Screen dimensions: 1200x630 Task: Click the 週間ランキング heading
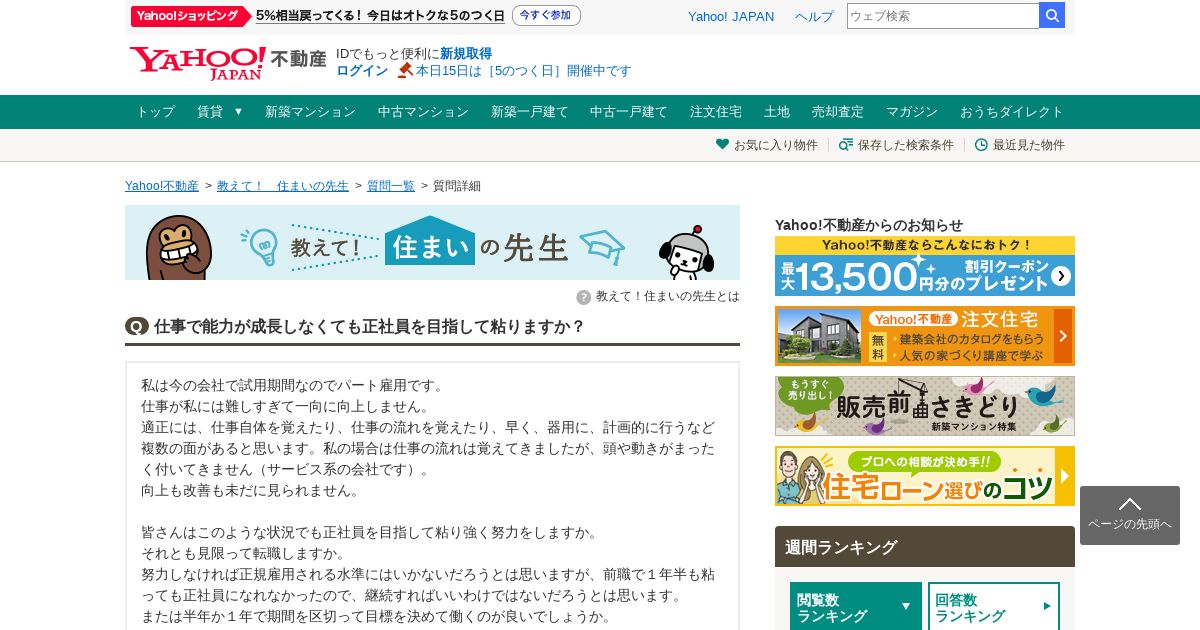841,547
